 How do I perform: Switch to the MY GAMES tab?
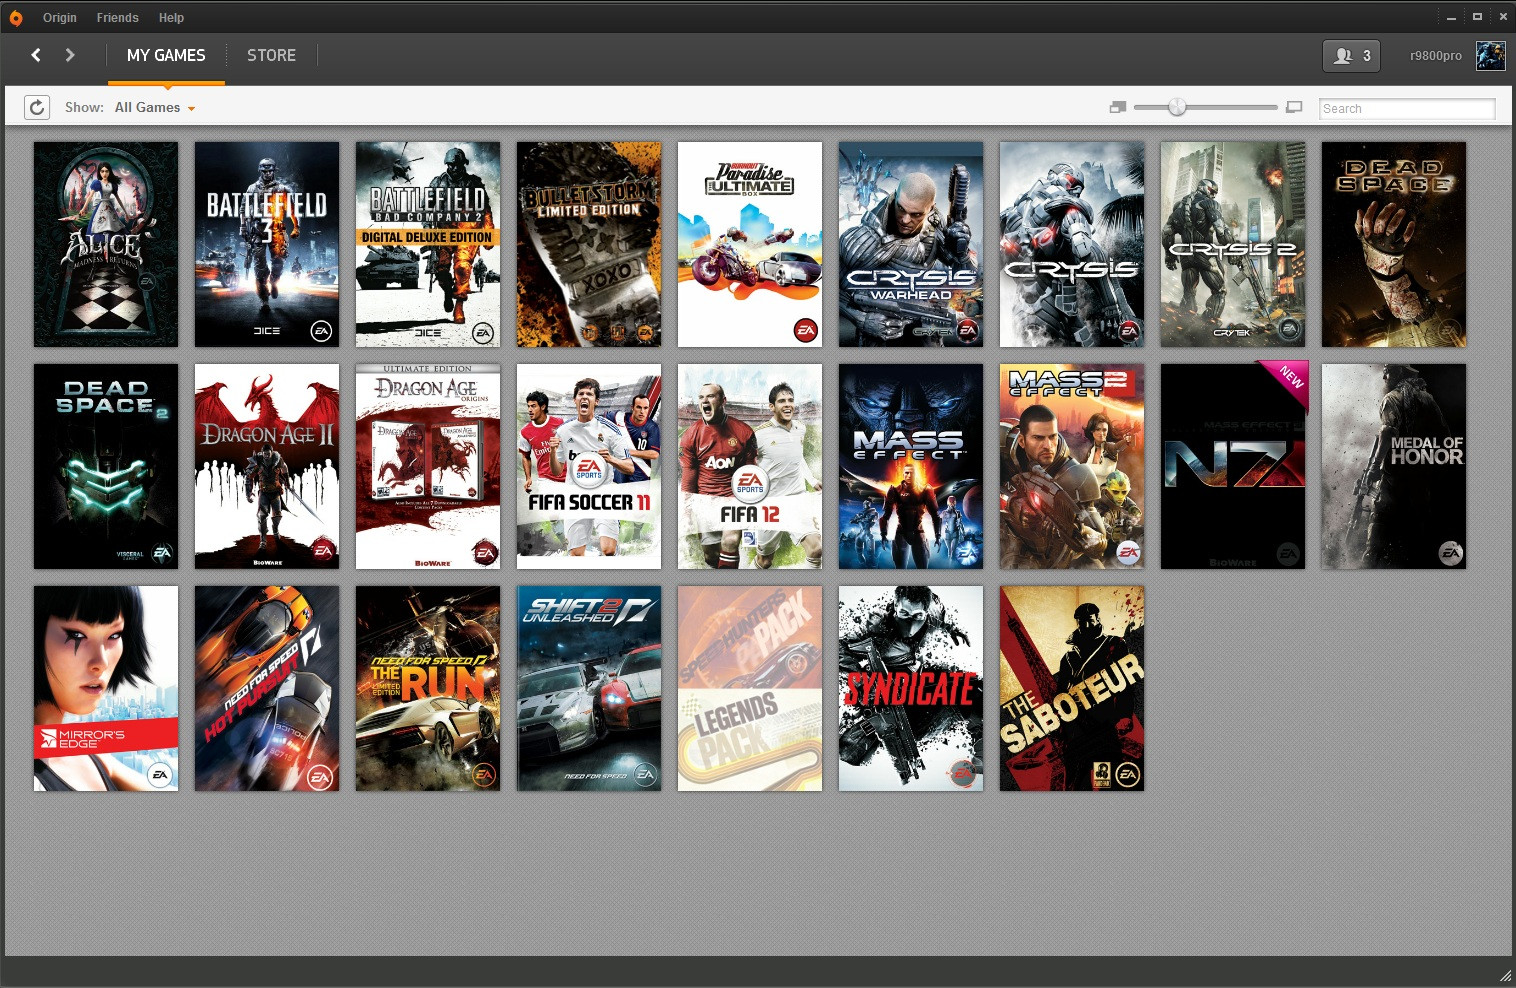point(166,56)
